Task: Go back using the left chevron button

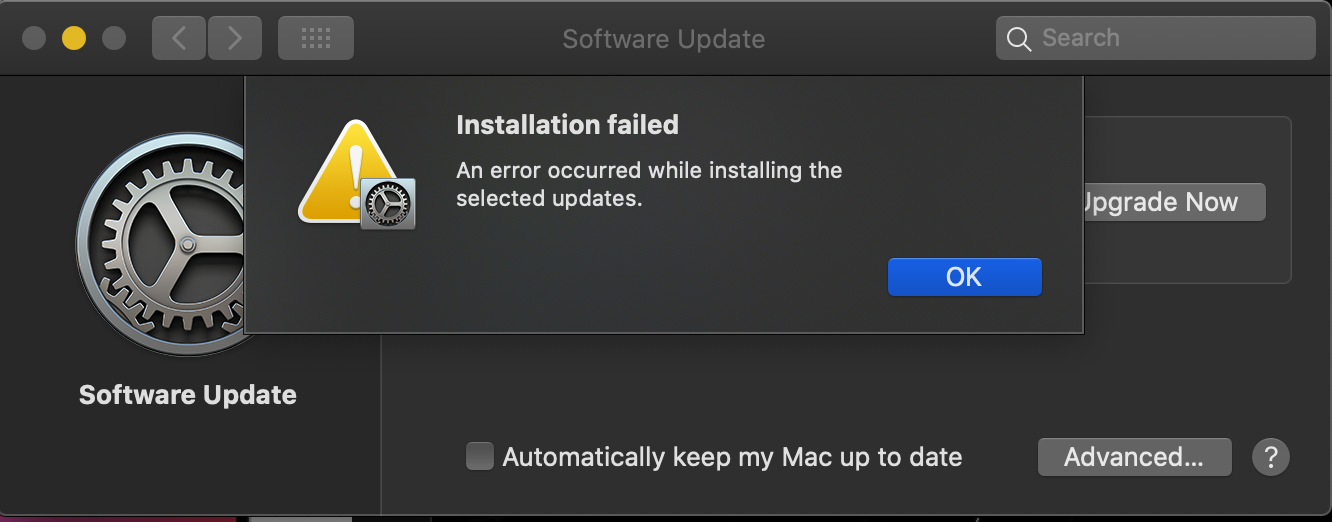Action: coord(179,39)
